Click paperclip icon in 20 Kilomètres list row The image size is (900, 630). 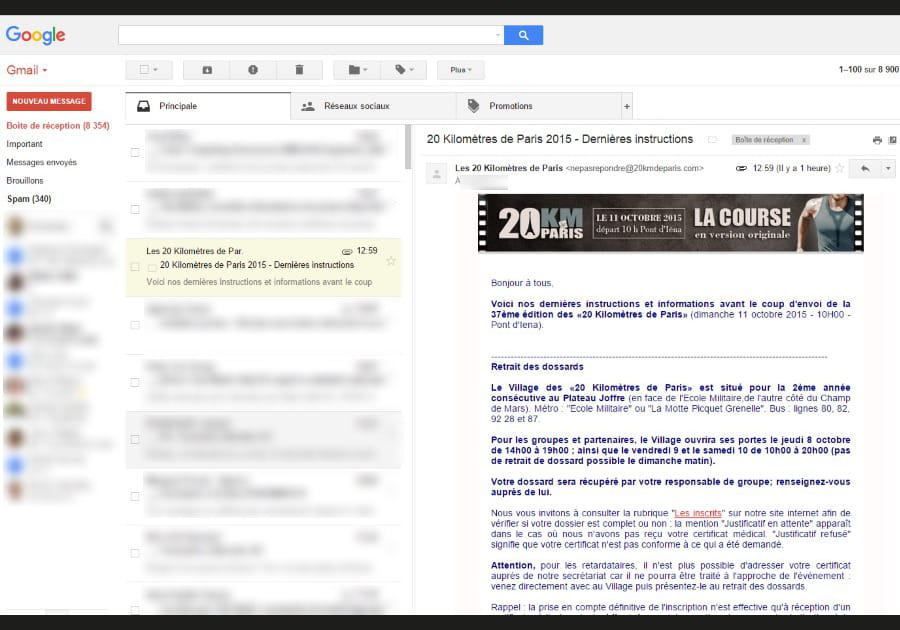click(x=347, y=251)
